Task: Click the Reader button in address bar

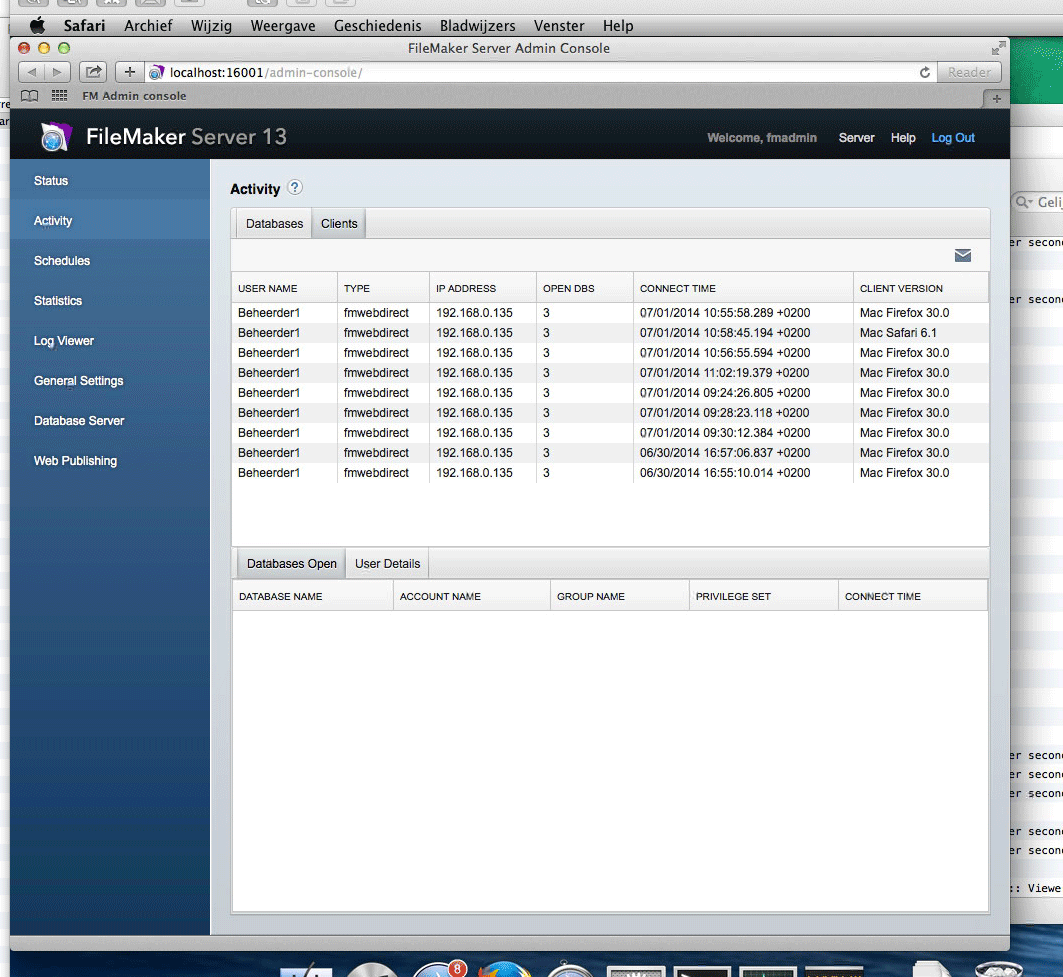Action: coord(969,73)
